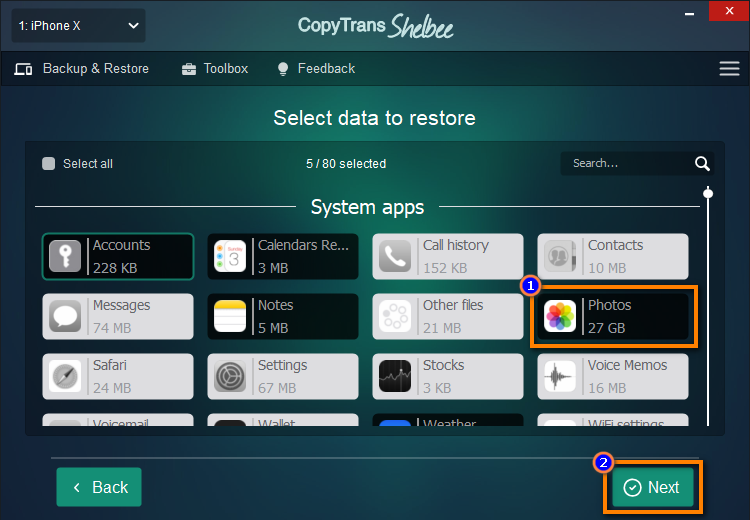Click the Settings gear icon
Screen dimensions: 750x520
(230, 376)
